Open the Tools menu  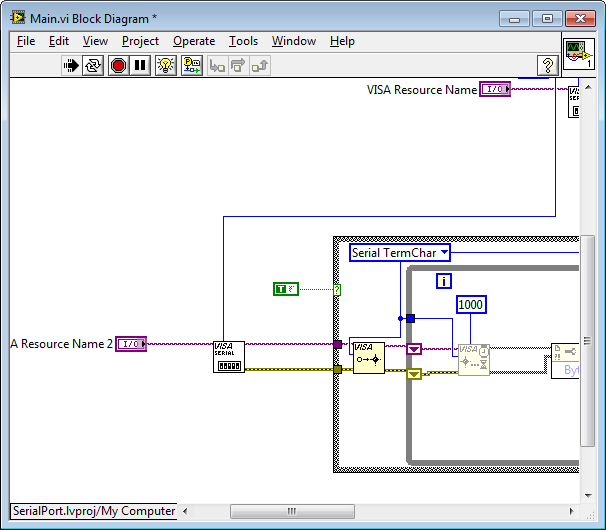(243, 41)
